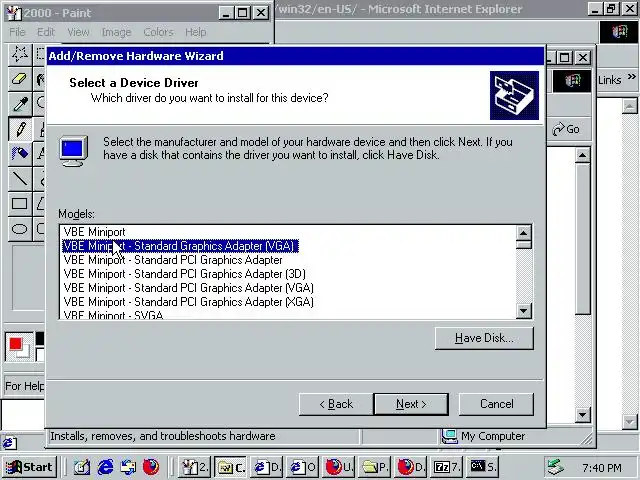Click the Models list scroll down arrow

(x=524, y=311)
